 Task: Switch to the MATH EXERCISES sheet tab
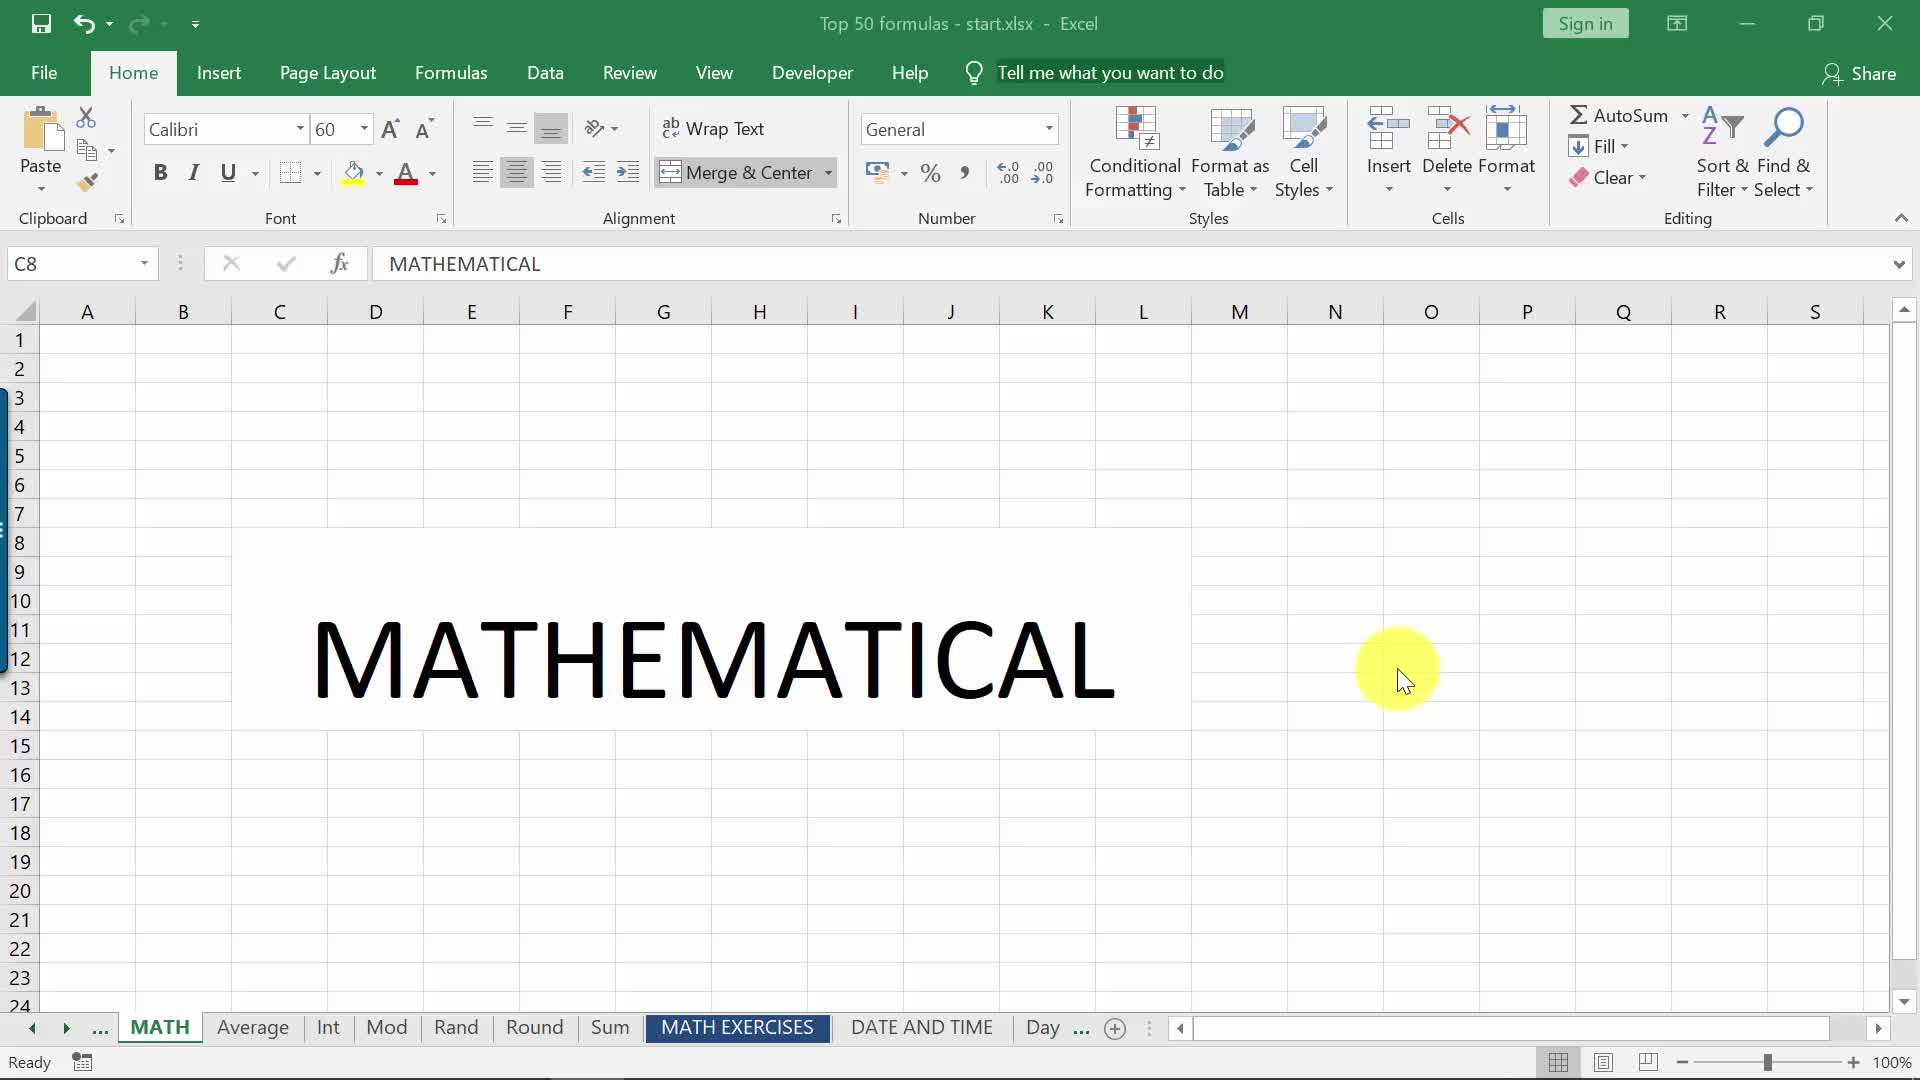click(737, 1027)
